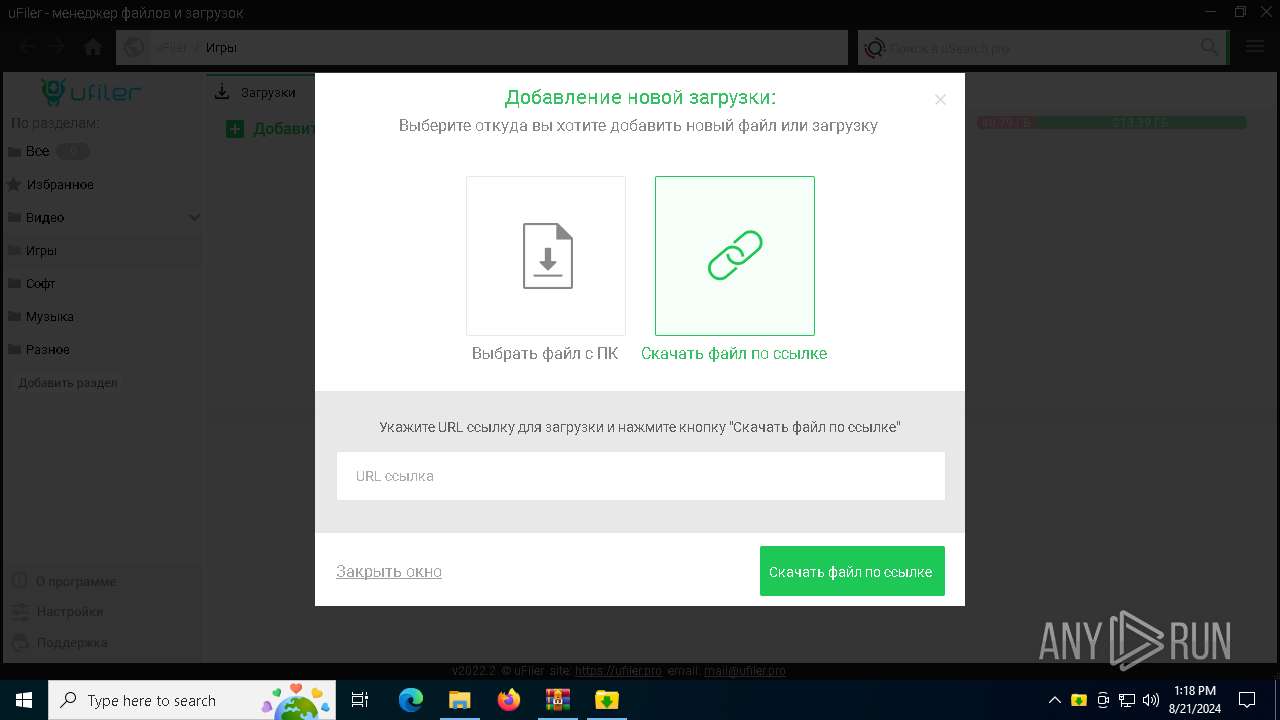Click the disk space usage bar
1280x720 pixels.
(x=1112, y=123)
